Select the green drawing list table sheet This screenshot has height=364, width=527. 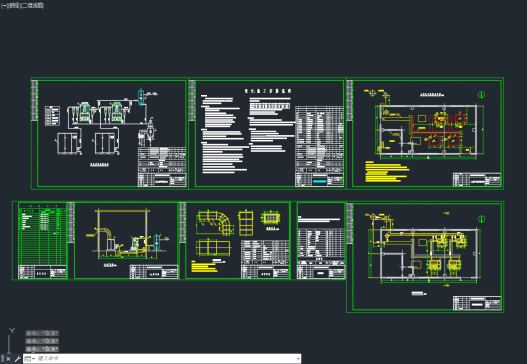tap(40, 240)
